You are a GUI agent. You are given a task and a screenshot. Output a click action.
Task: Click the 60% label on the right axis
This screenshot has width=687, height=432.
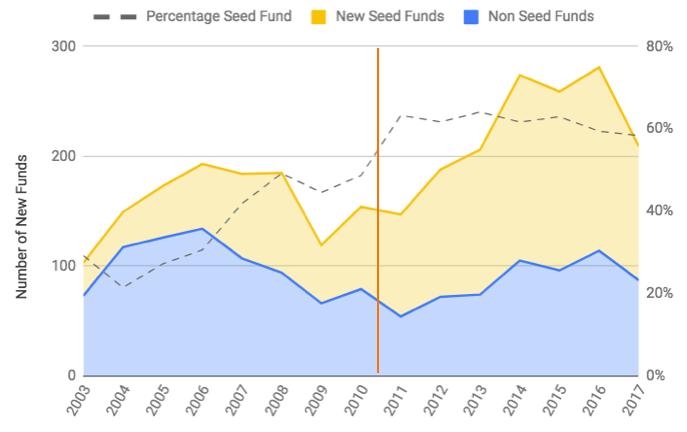click(658, 129)
